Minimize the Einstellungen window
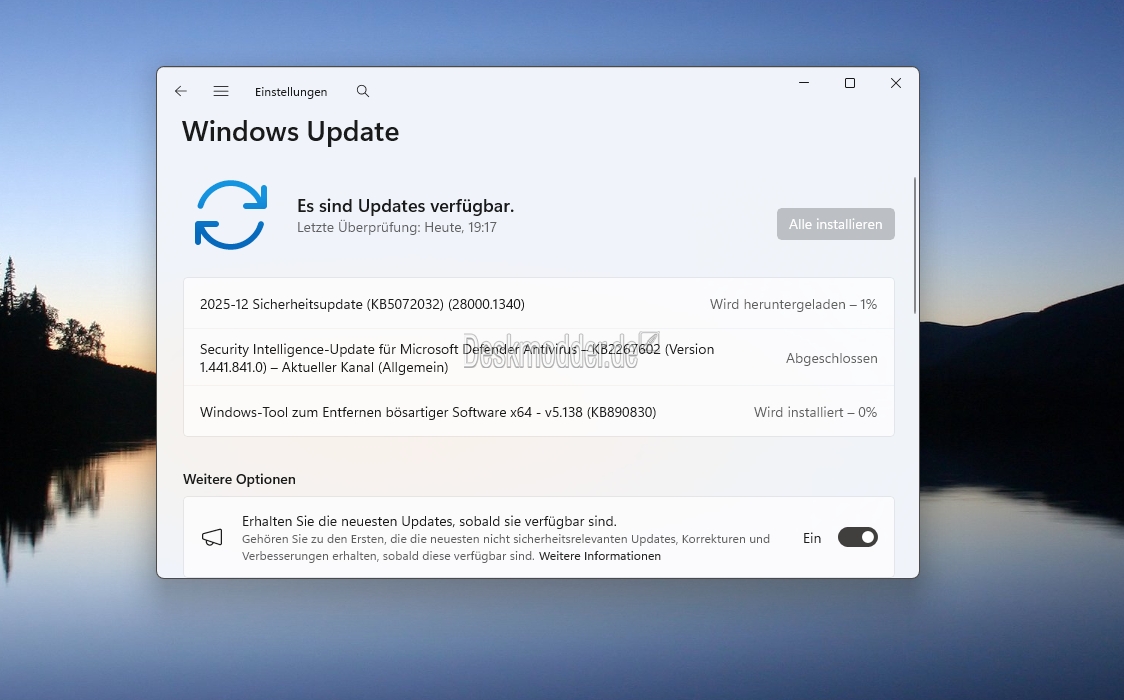The width and height of the screenshot is (1124, 700). click(x=804, y=83)
